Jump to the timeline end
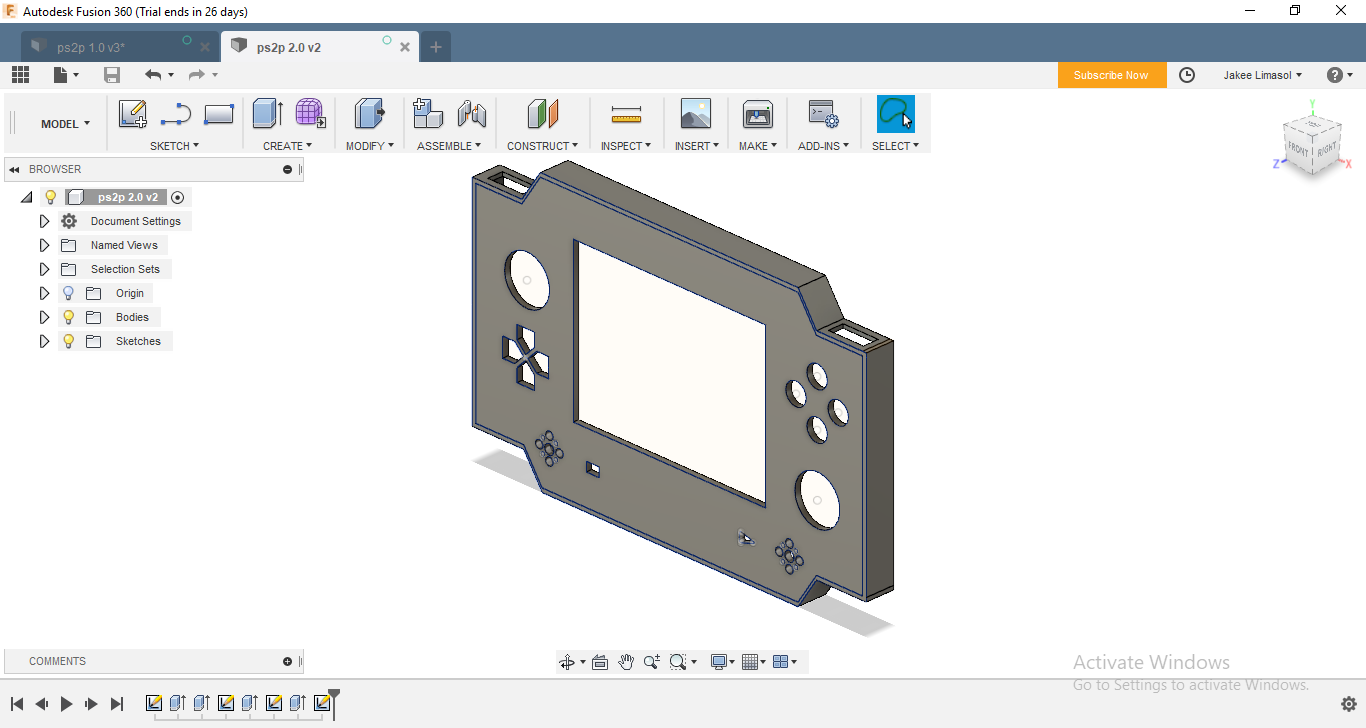The image size is (1366, 728). (x=116, y=704)
